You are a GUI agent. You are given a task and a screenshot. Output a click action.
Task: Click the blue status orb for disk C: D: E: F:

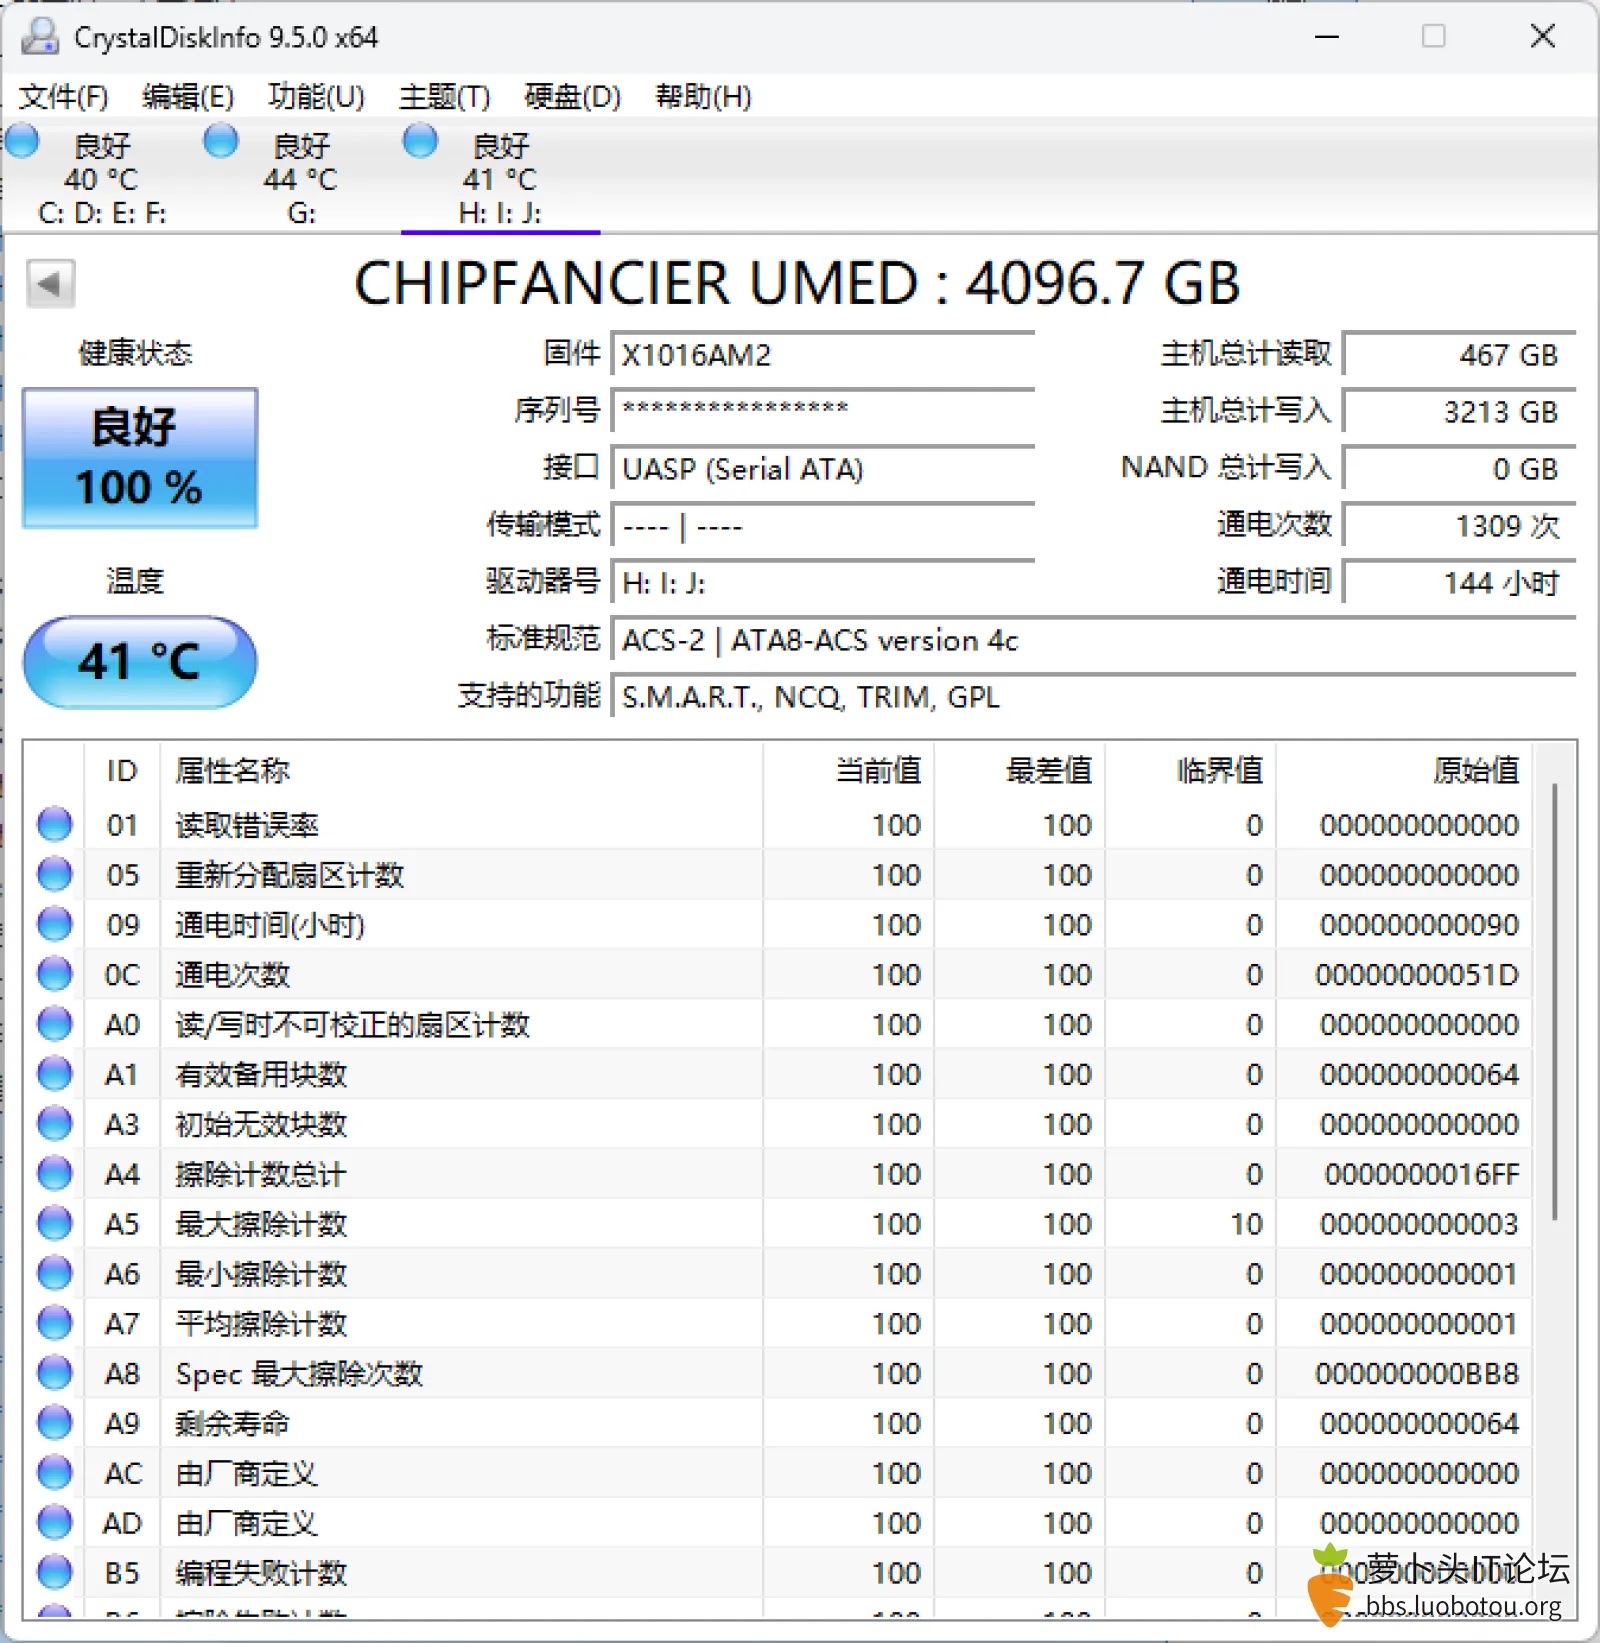pyautogui.click(x=22, y=141)
